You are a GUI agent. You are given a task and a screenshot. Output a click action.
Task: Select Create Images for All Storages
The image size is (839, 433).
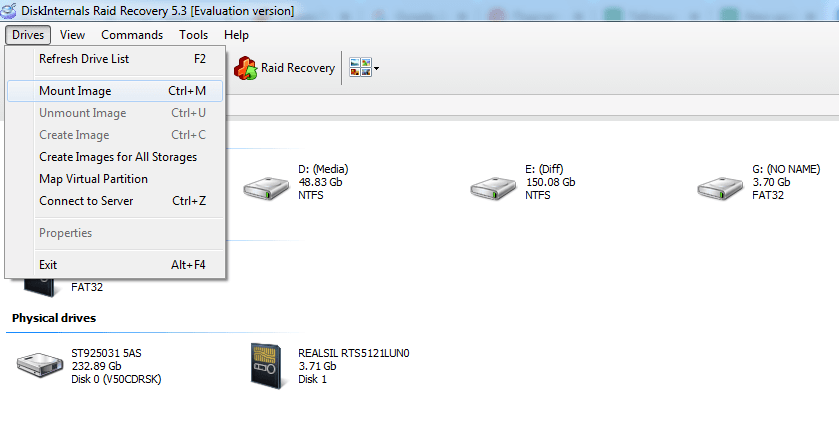118,157
